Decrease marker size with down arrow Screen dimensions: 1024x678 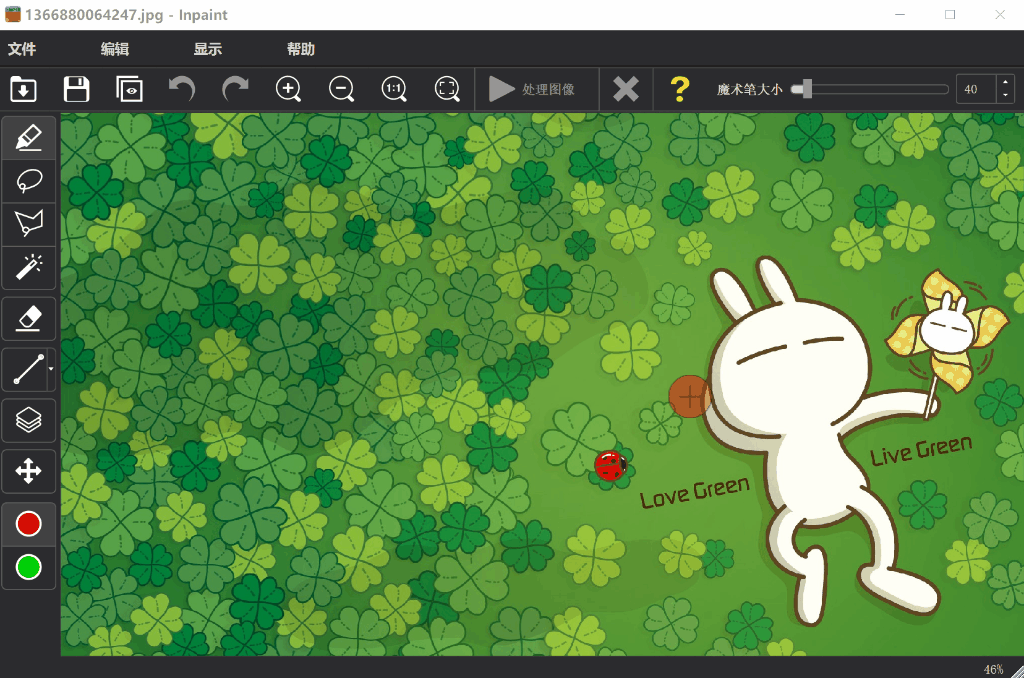coord(1005,96)
